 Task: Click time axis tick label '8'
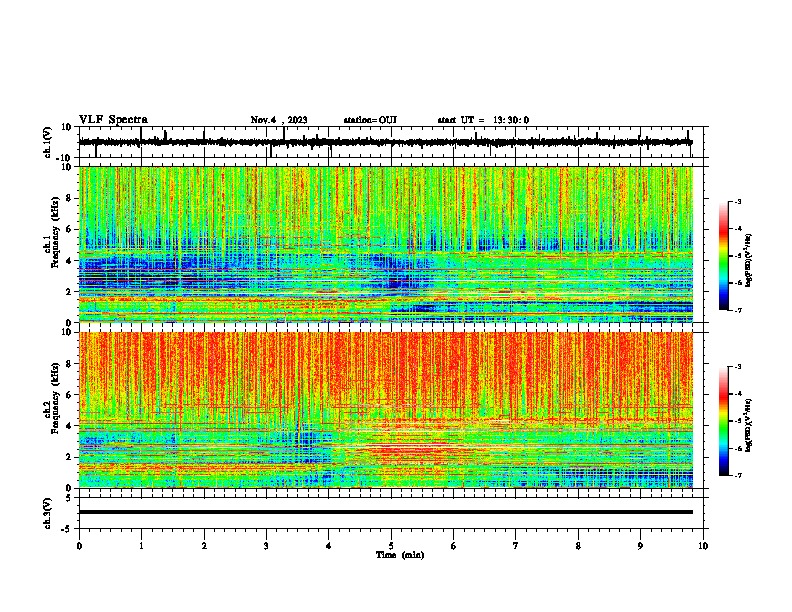(x=578, y=546)
